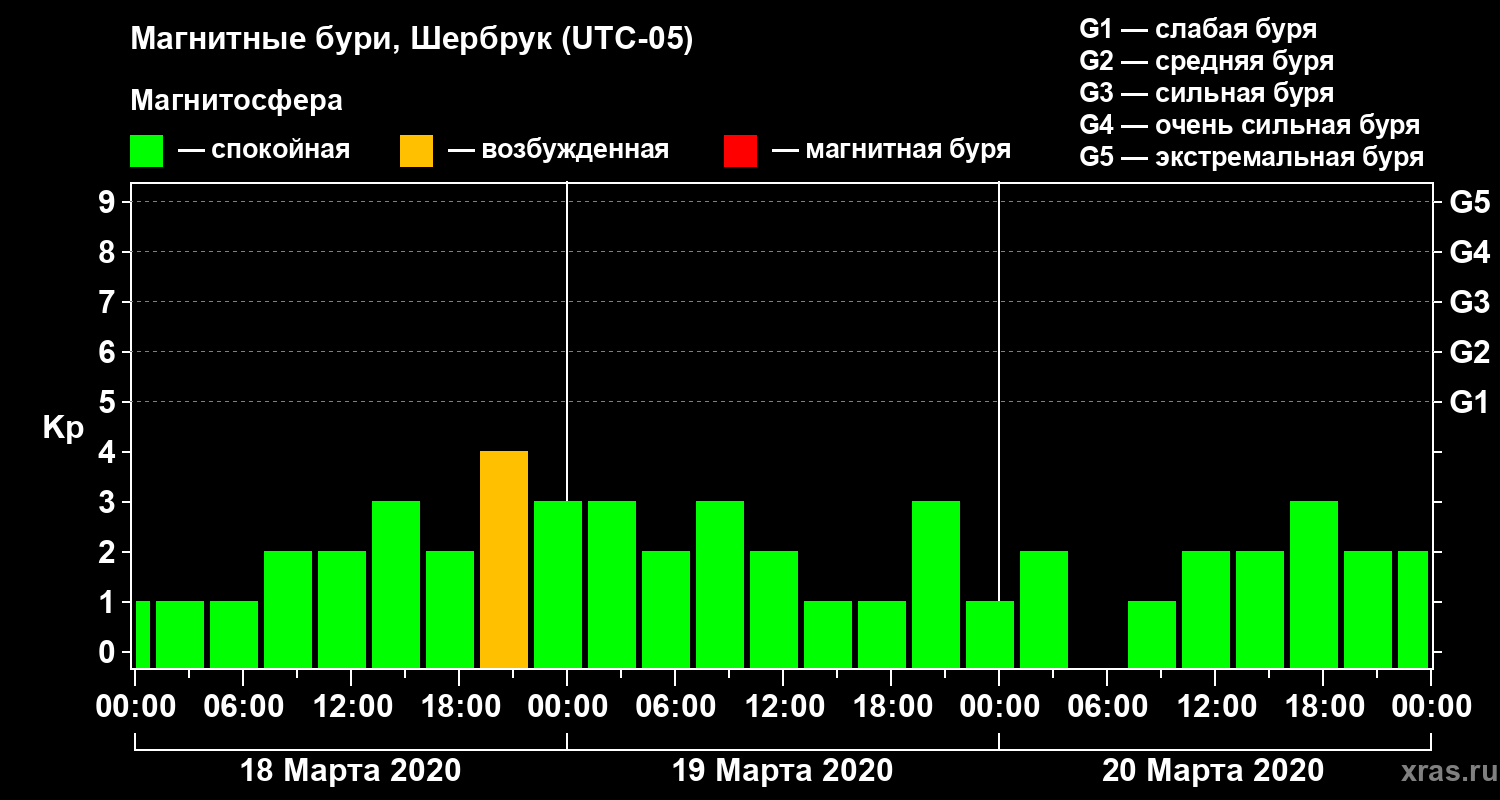Image resolution: width=1500 pixels, height=800 pixels.
Task: Click the '06:00' tick label for 18 March
Action: (x=244, y=707)
